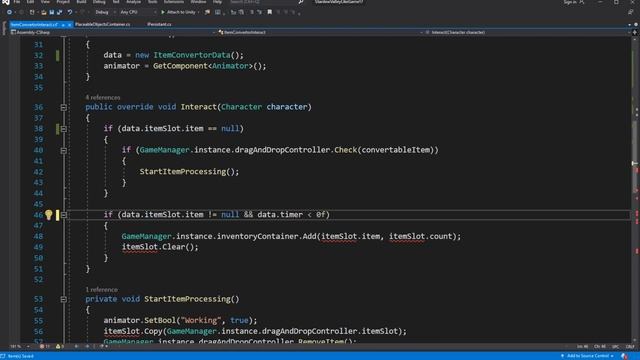This screenshot has width=640, height=360.
Task: Click the warnings triangle icon in footer
Action: pyautogui.click(x=58, y=347)
